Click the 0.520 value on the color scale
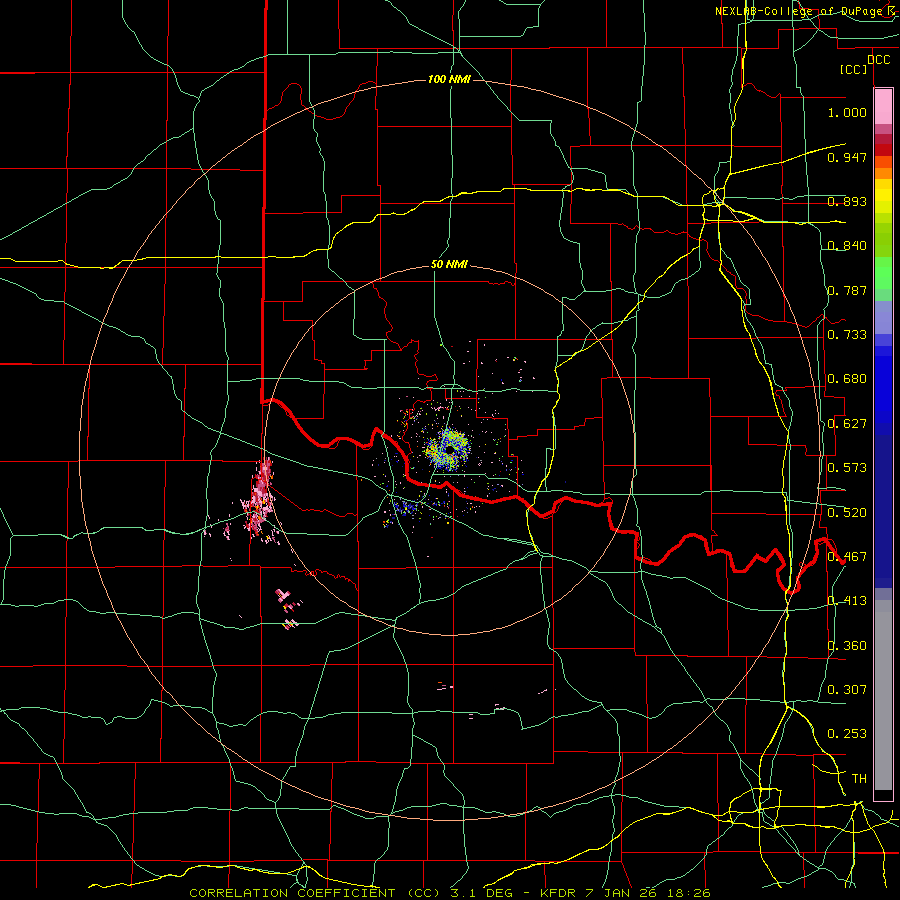The width and height of the screenshot is (900, 900). pyautogui.click(x=847, y=513)
